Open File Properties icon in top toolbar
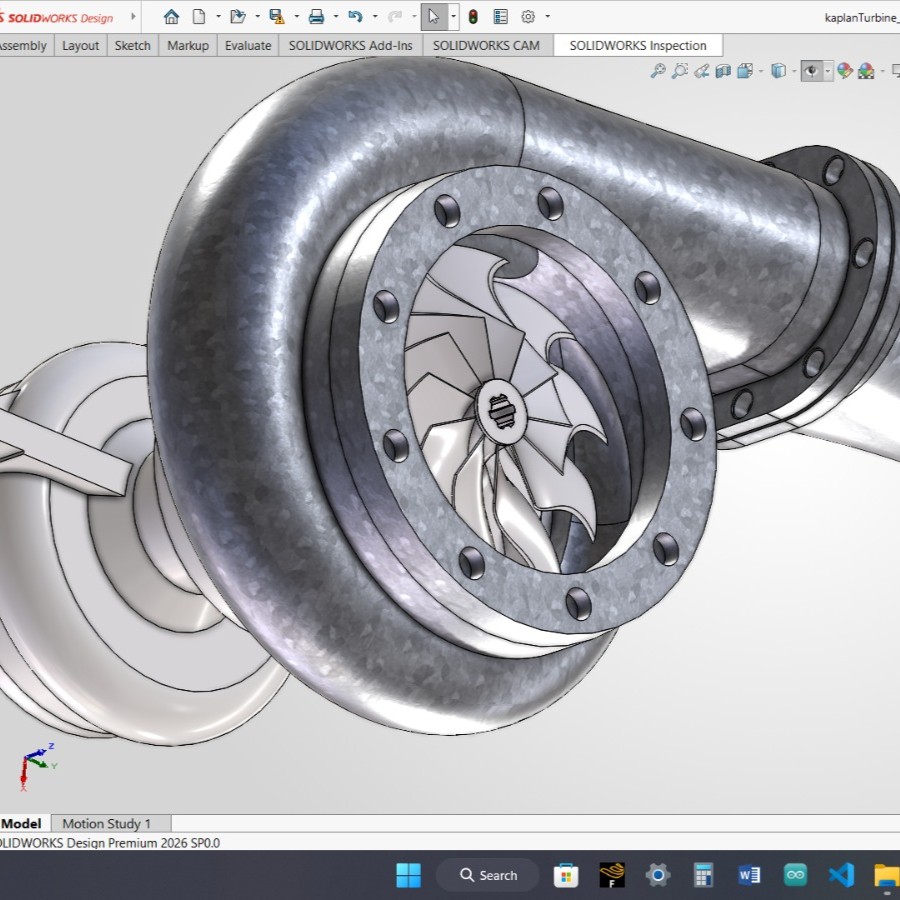This screenshot has width=900, height=900. [x=501, y=17]
